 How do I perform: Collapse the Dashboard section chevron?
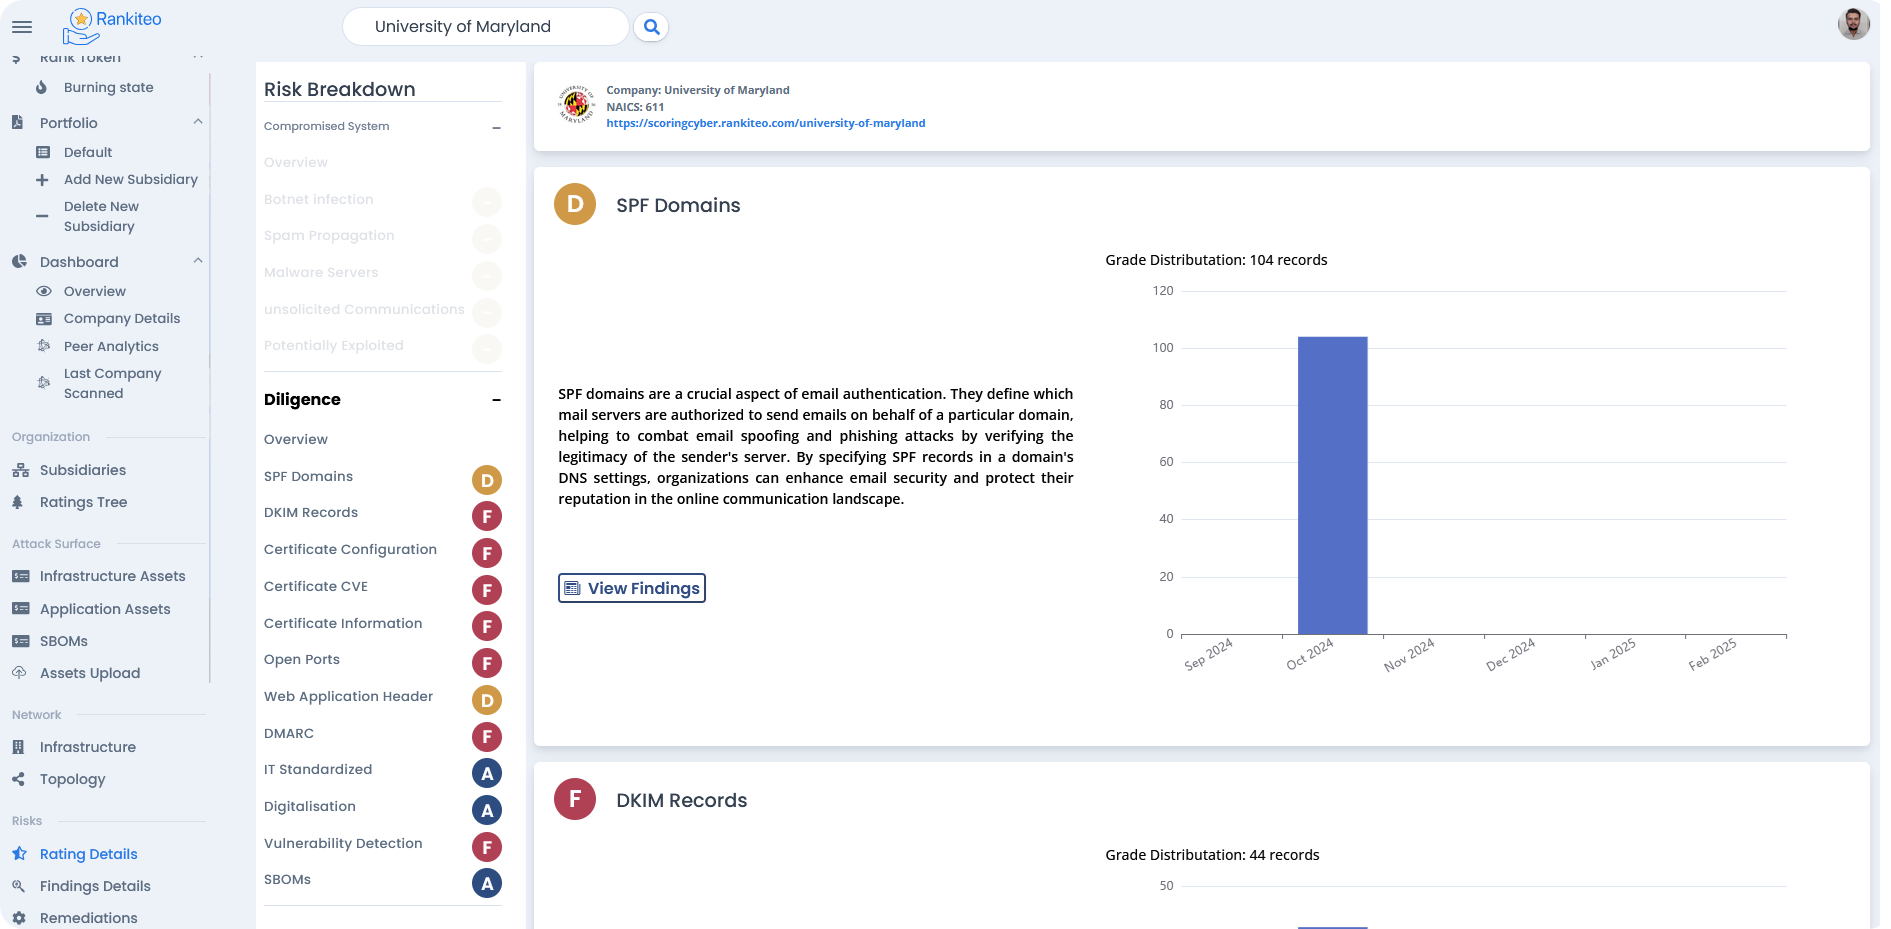tap(198, 261)
